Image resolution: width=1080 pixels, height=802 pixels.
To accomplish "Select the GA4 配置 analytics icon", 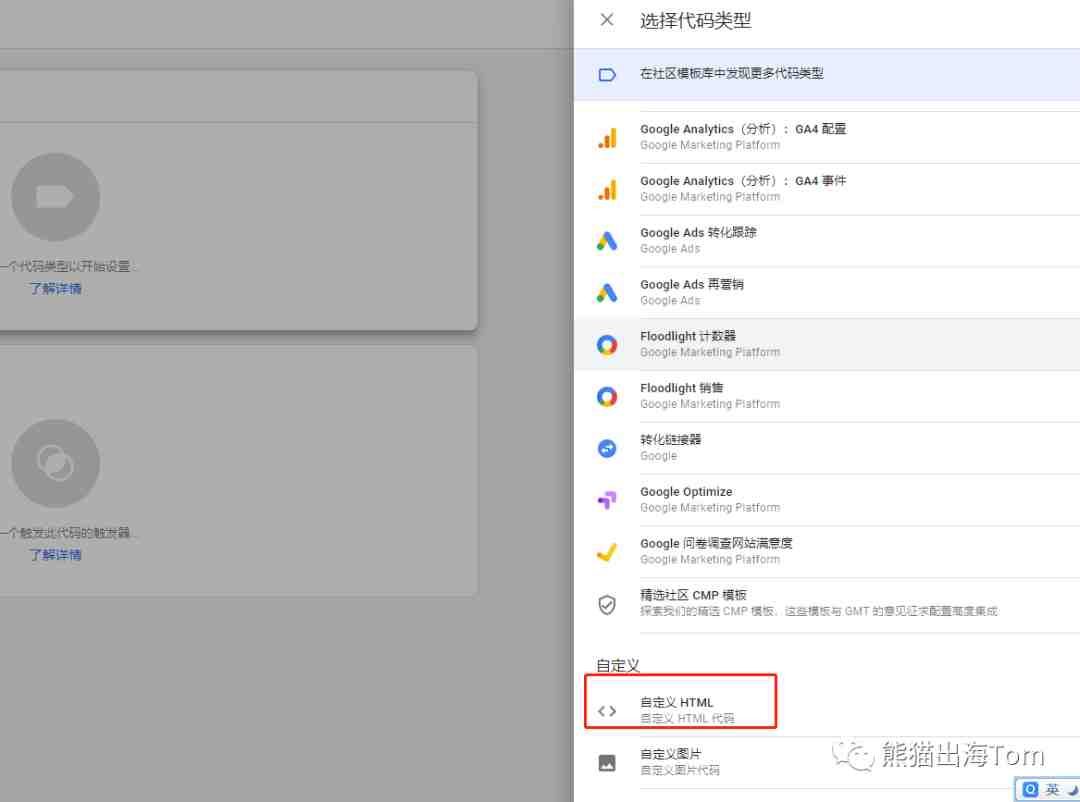I will (607, 138).
